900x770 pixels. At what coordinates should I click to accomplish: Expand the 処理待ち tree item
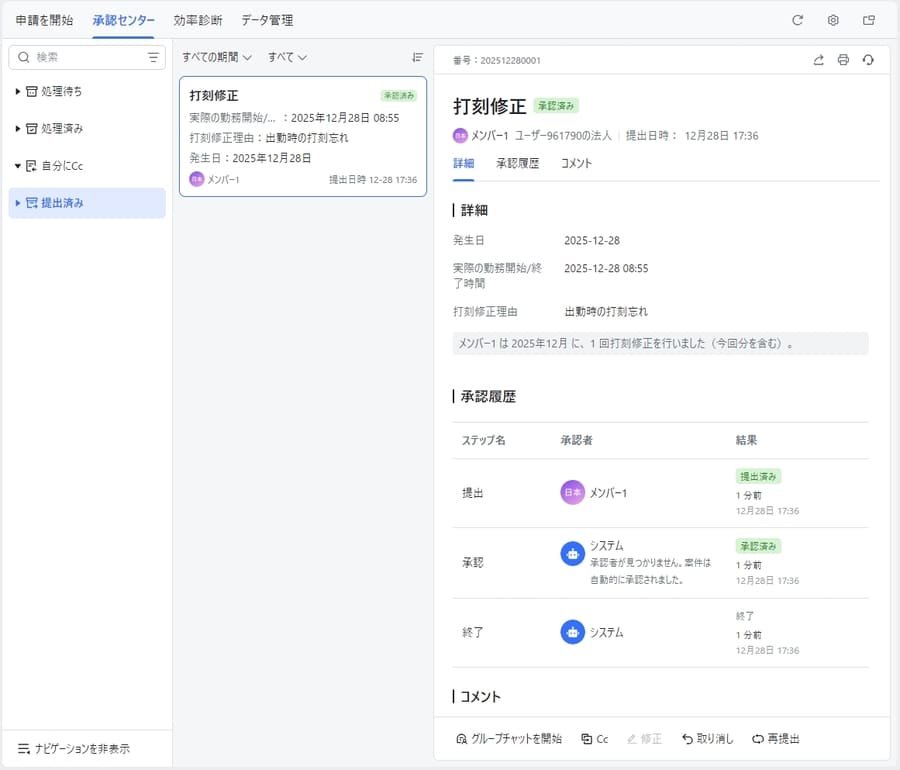pos(18,92)
